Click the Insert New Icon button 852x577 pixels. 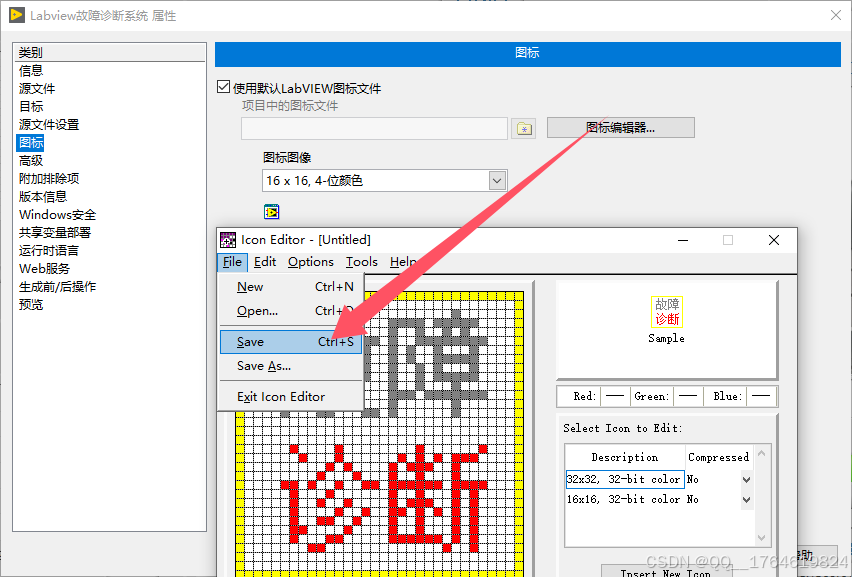(665, 572)
